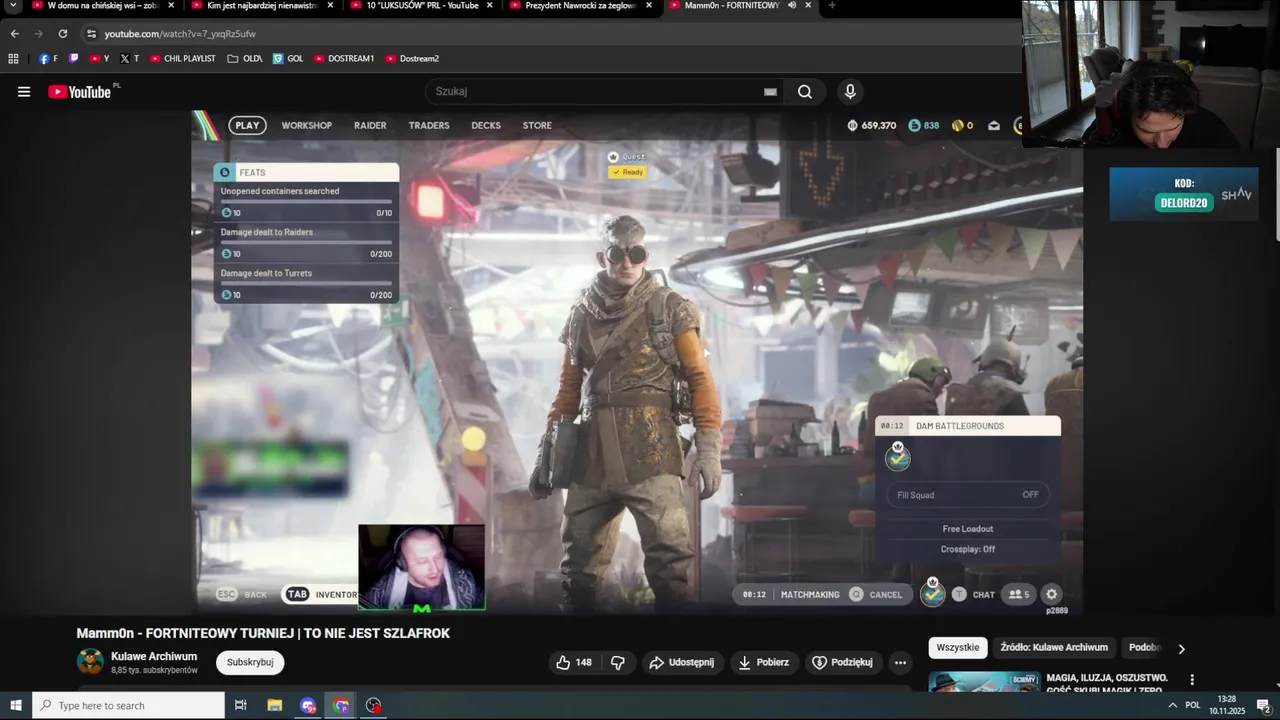Screen dimensions: 1280x720
Task: Open the Kulawe Archiwum channel avatar
Action: 90,661
